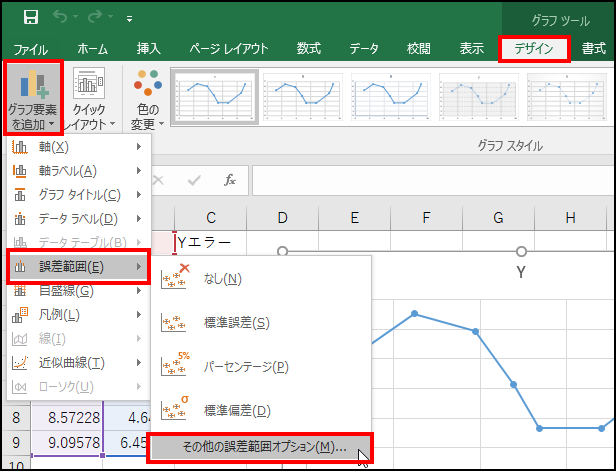The width and height of the screenshot is (616, 471).
Task: Click the cell with value 8.57228
Action: 67,418
